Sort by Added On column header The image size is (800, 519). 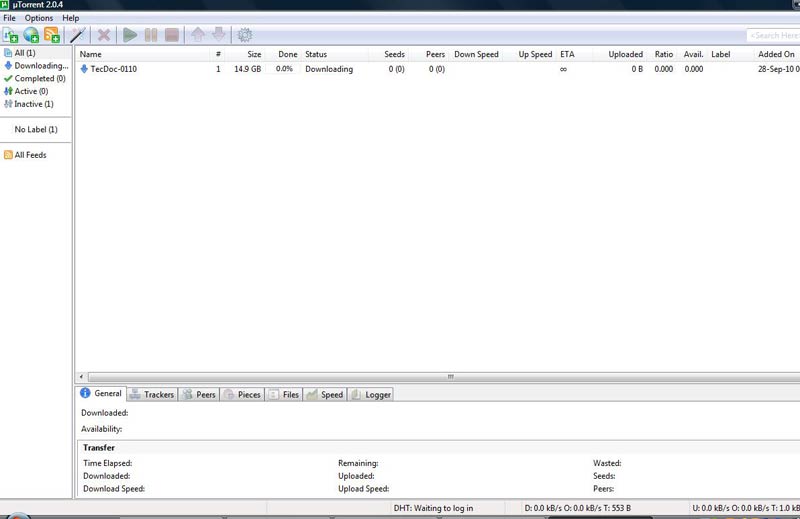click(x=776, y=54)
